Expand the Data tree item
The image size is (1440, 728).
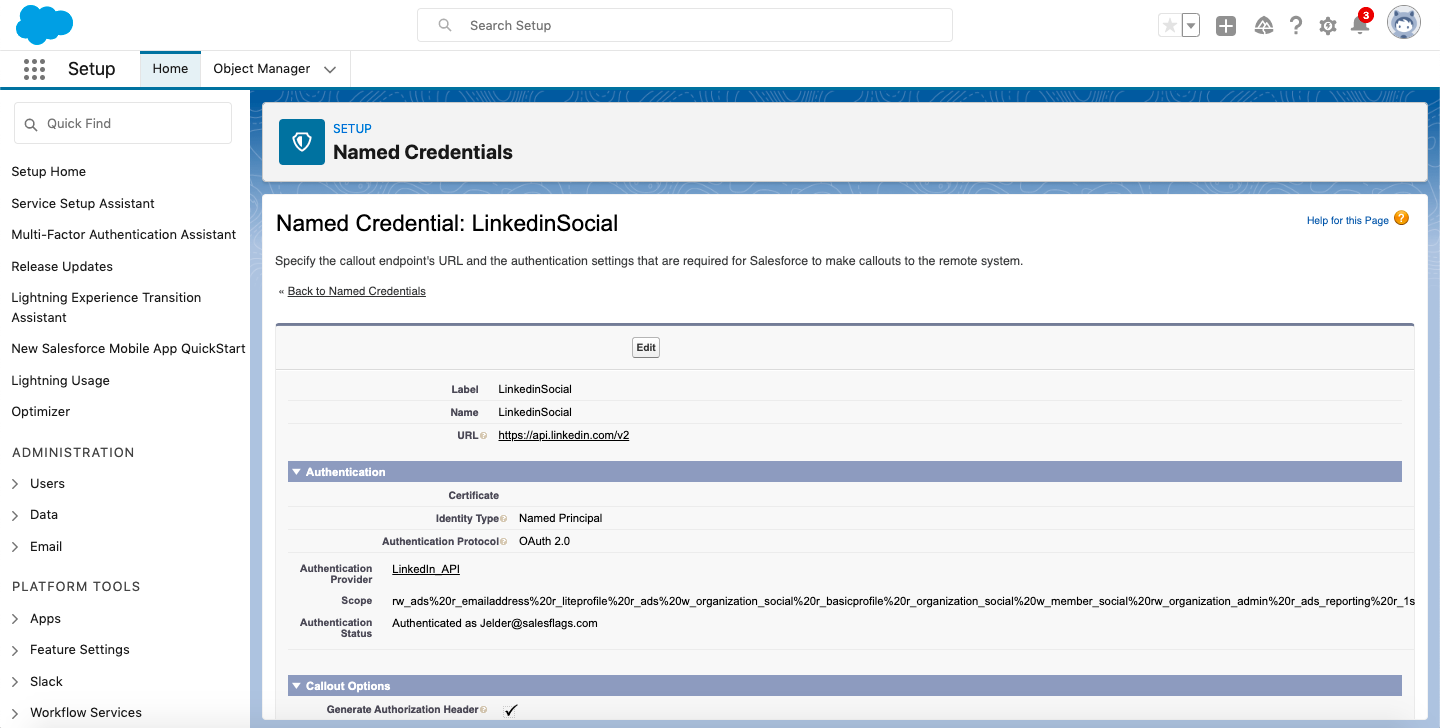15,515
